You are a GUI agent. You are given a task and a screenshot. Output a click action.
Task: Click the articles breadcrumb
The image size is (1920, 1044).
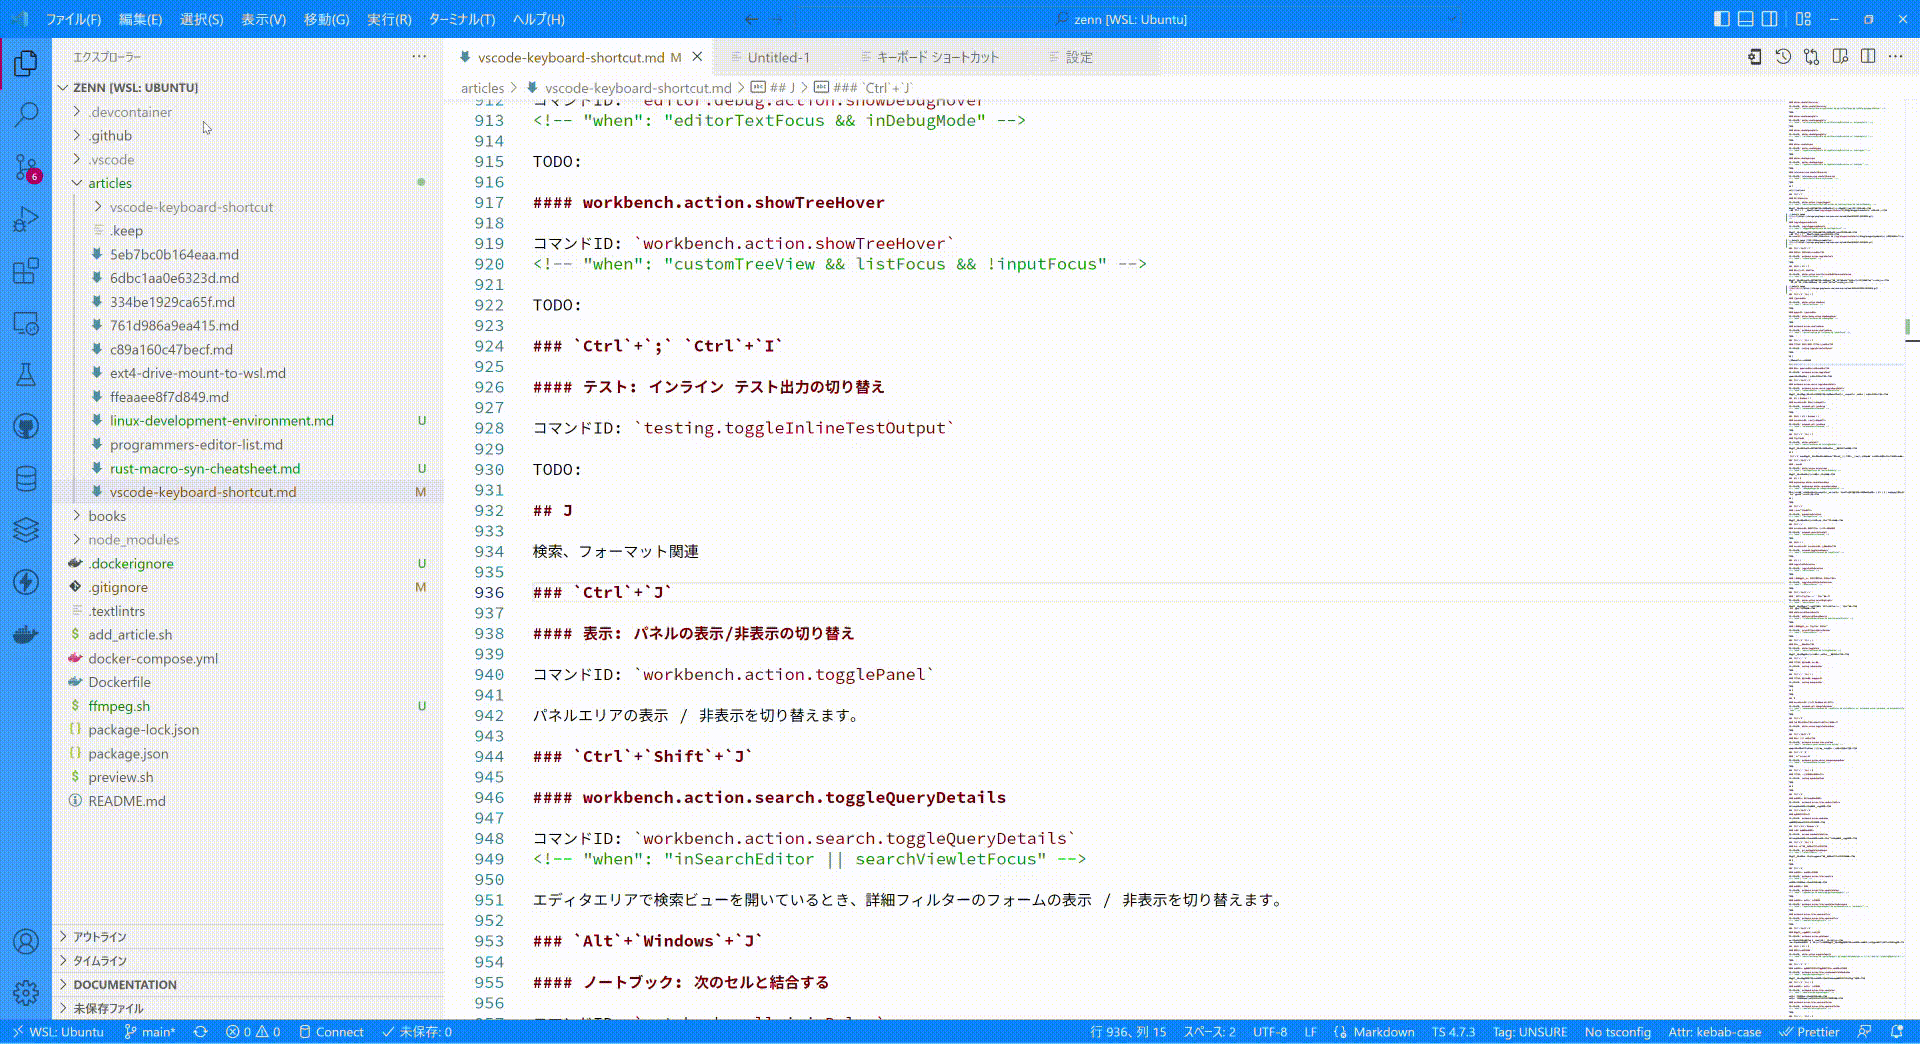point(482,88)
